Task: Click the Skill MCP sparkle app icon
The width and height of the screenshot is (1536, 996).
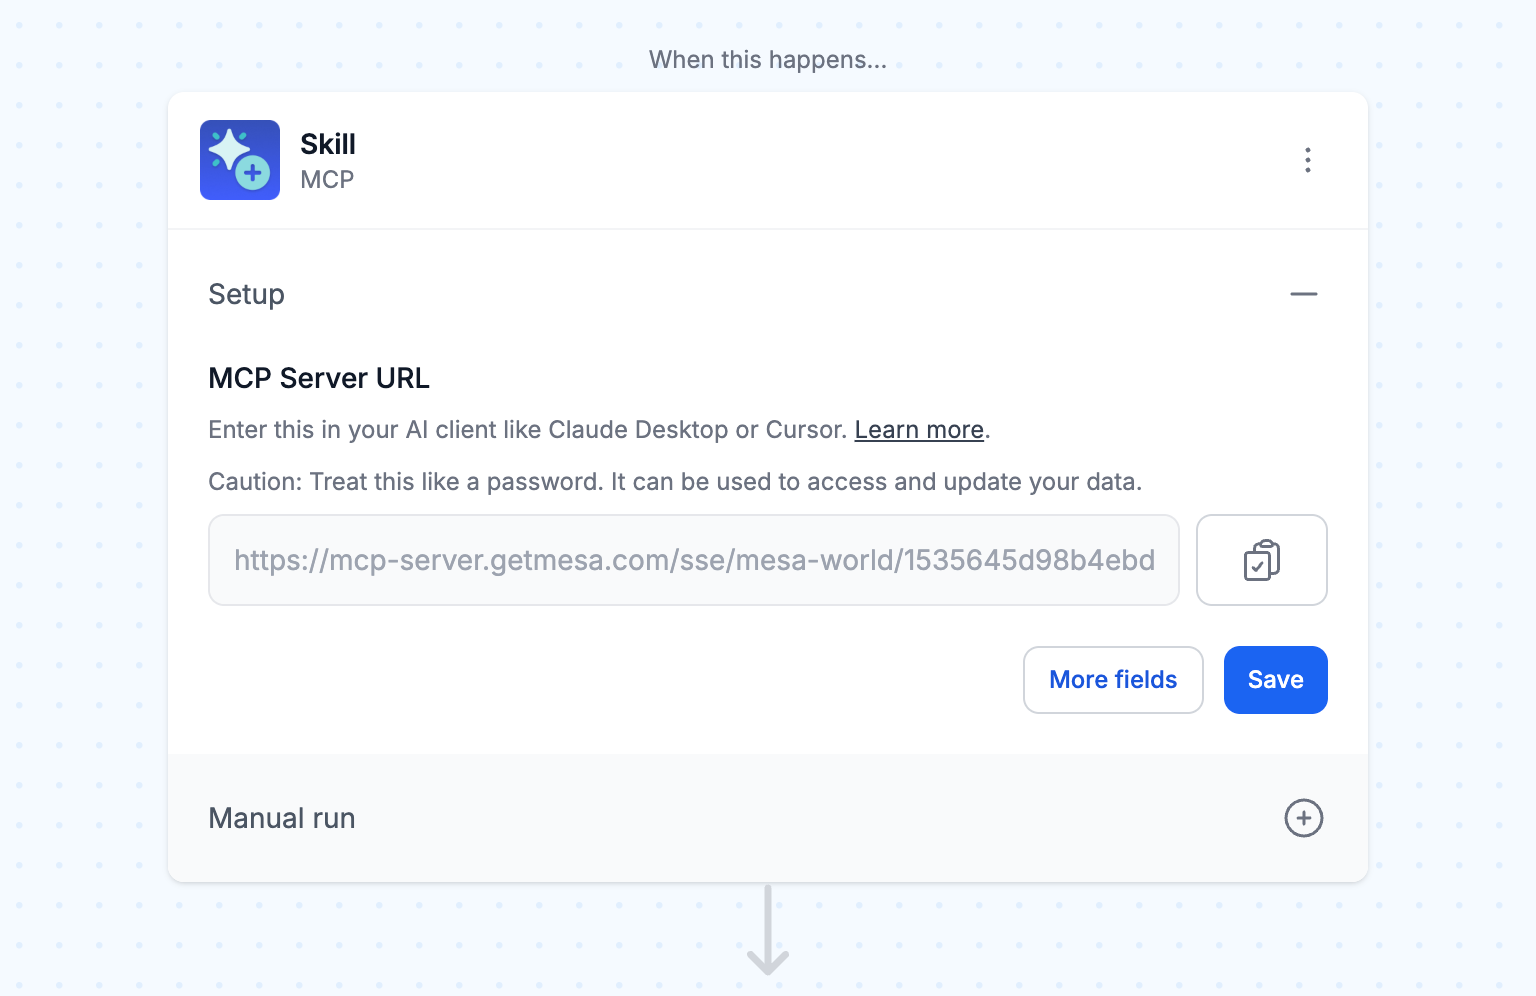Action: (240, 160)
